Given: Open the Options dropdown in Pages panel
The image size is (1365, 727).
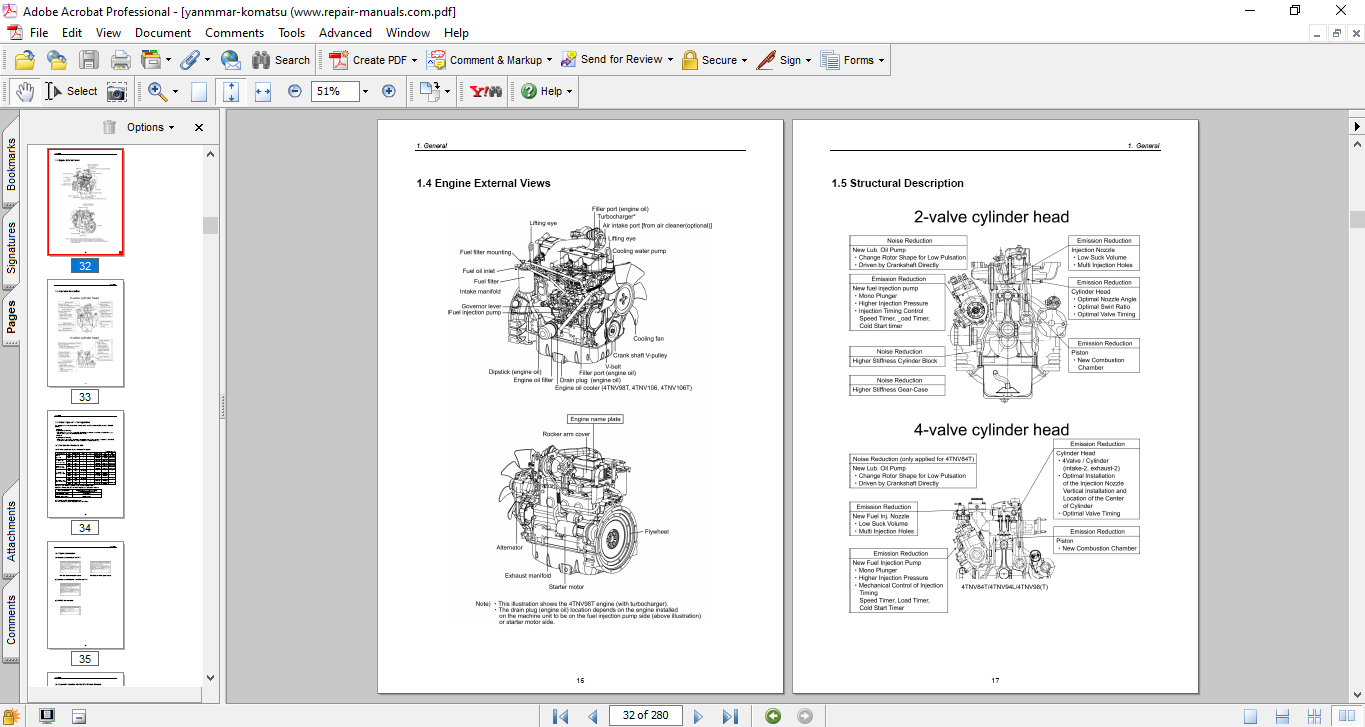Looking at the screenshot, I should (x=150, y=127).
